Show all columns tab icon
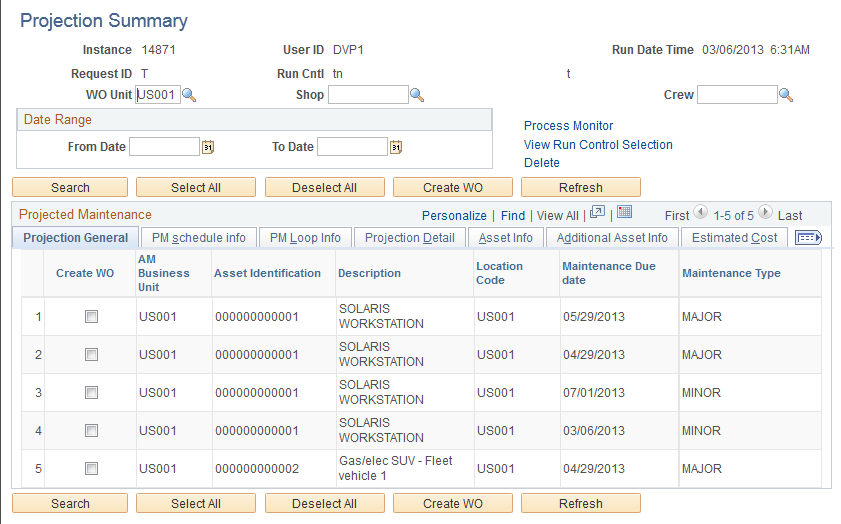This screenshot has height=524, width=841. tap(808, 238)
